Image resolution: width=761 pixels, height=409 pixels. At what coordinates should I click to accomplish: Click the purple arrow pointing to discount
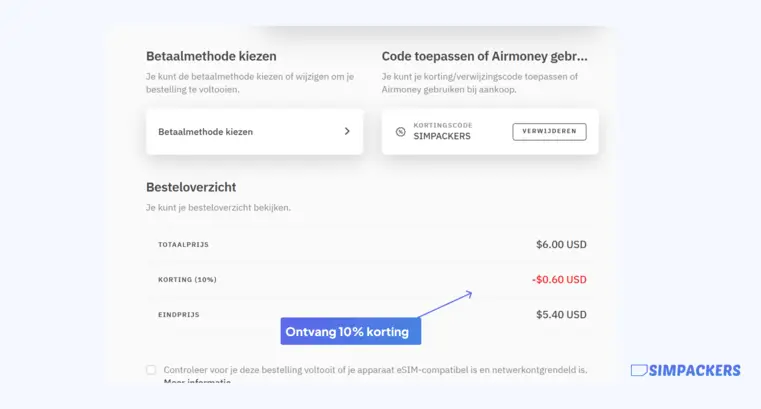tap(445, 304)
